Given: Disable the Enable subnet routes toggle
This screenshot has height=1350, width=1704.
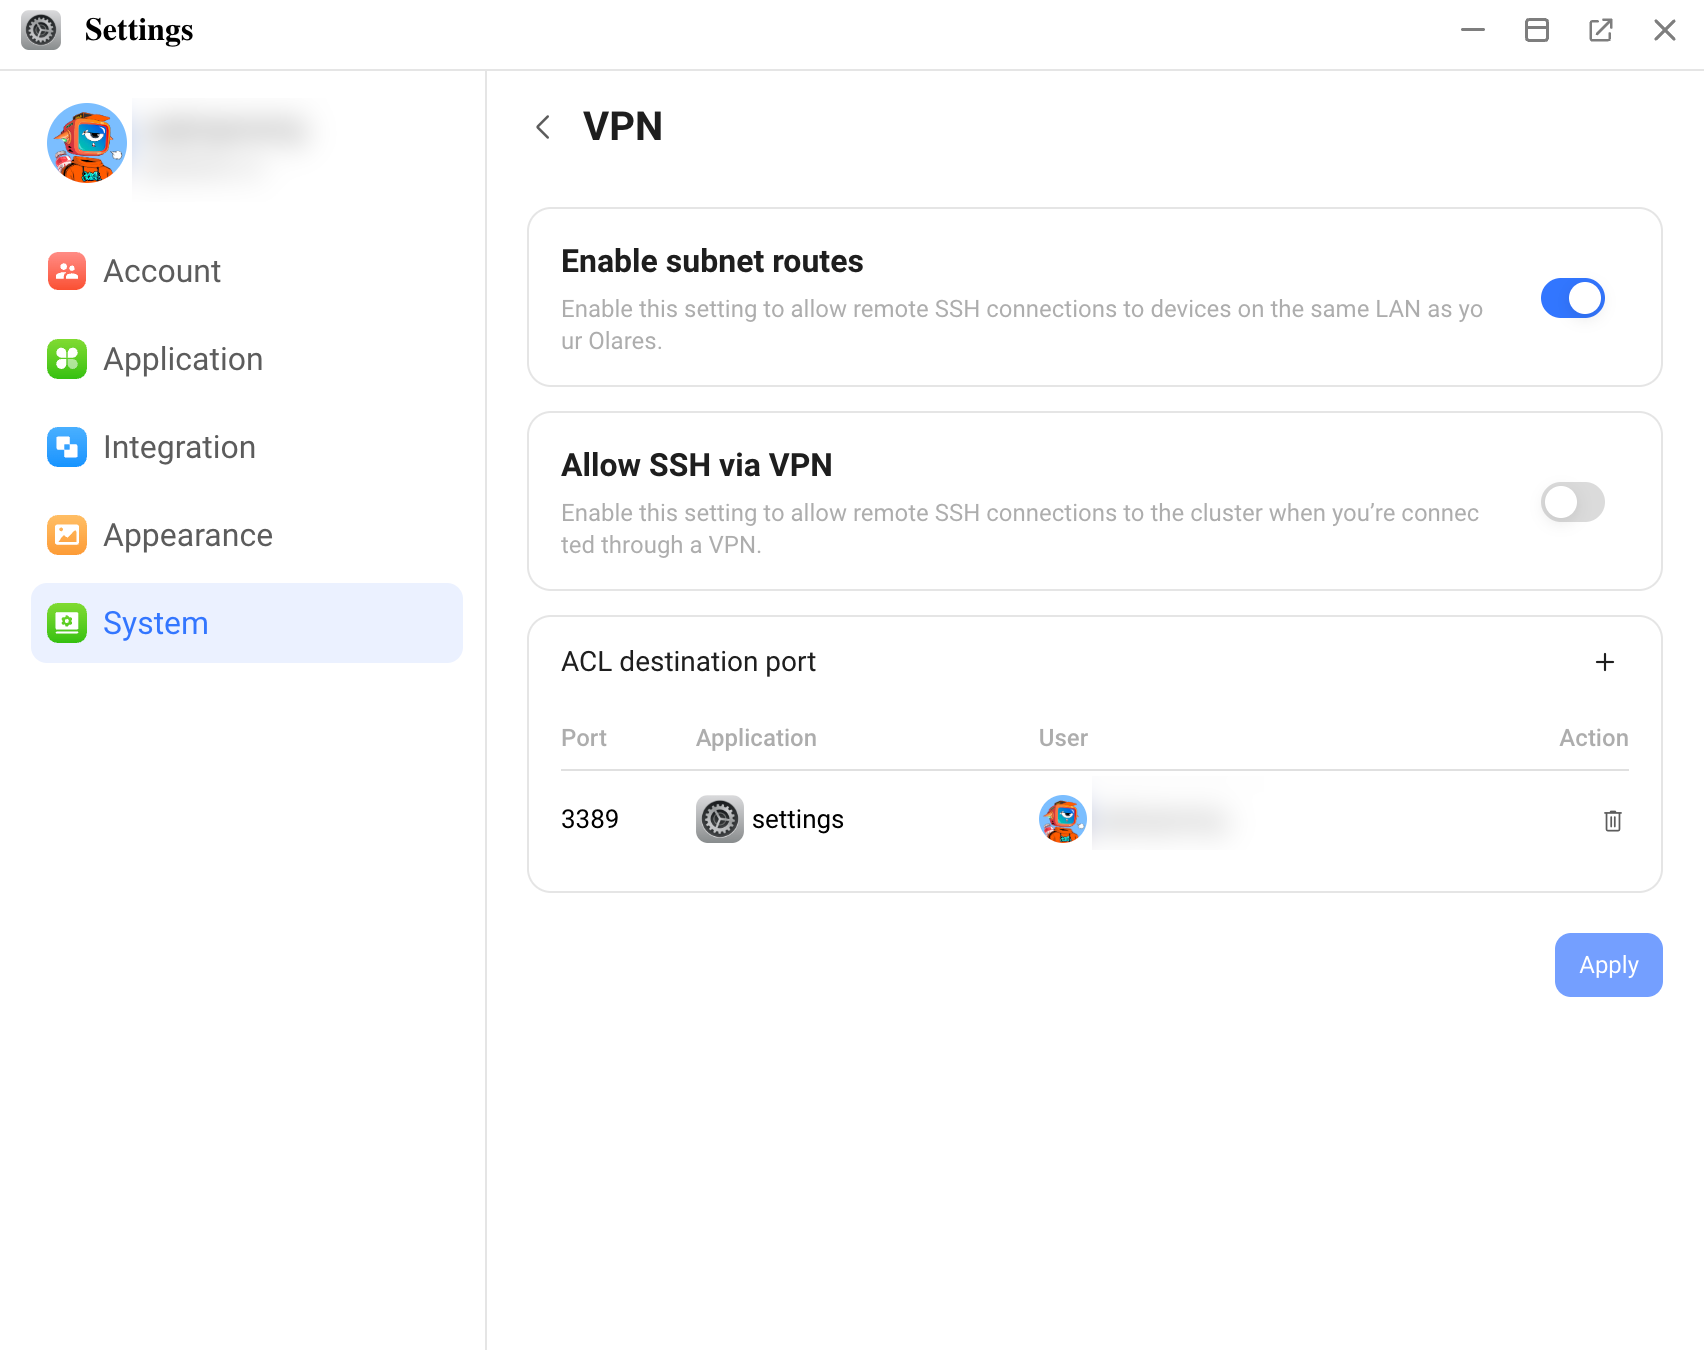Looking at the screenshot, I should [1572, 298].
